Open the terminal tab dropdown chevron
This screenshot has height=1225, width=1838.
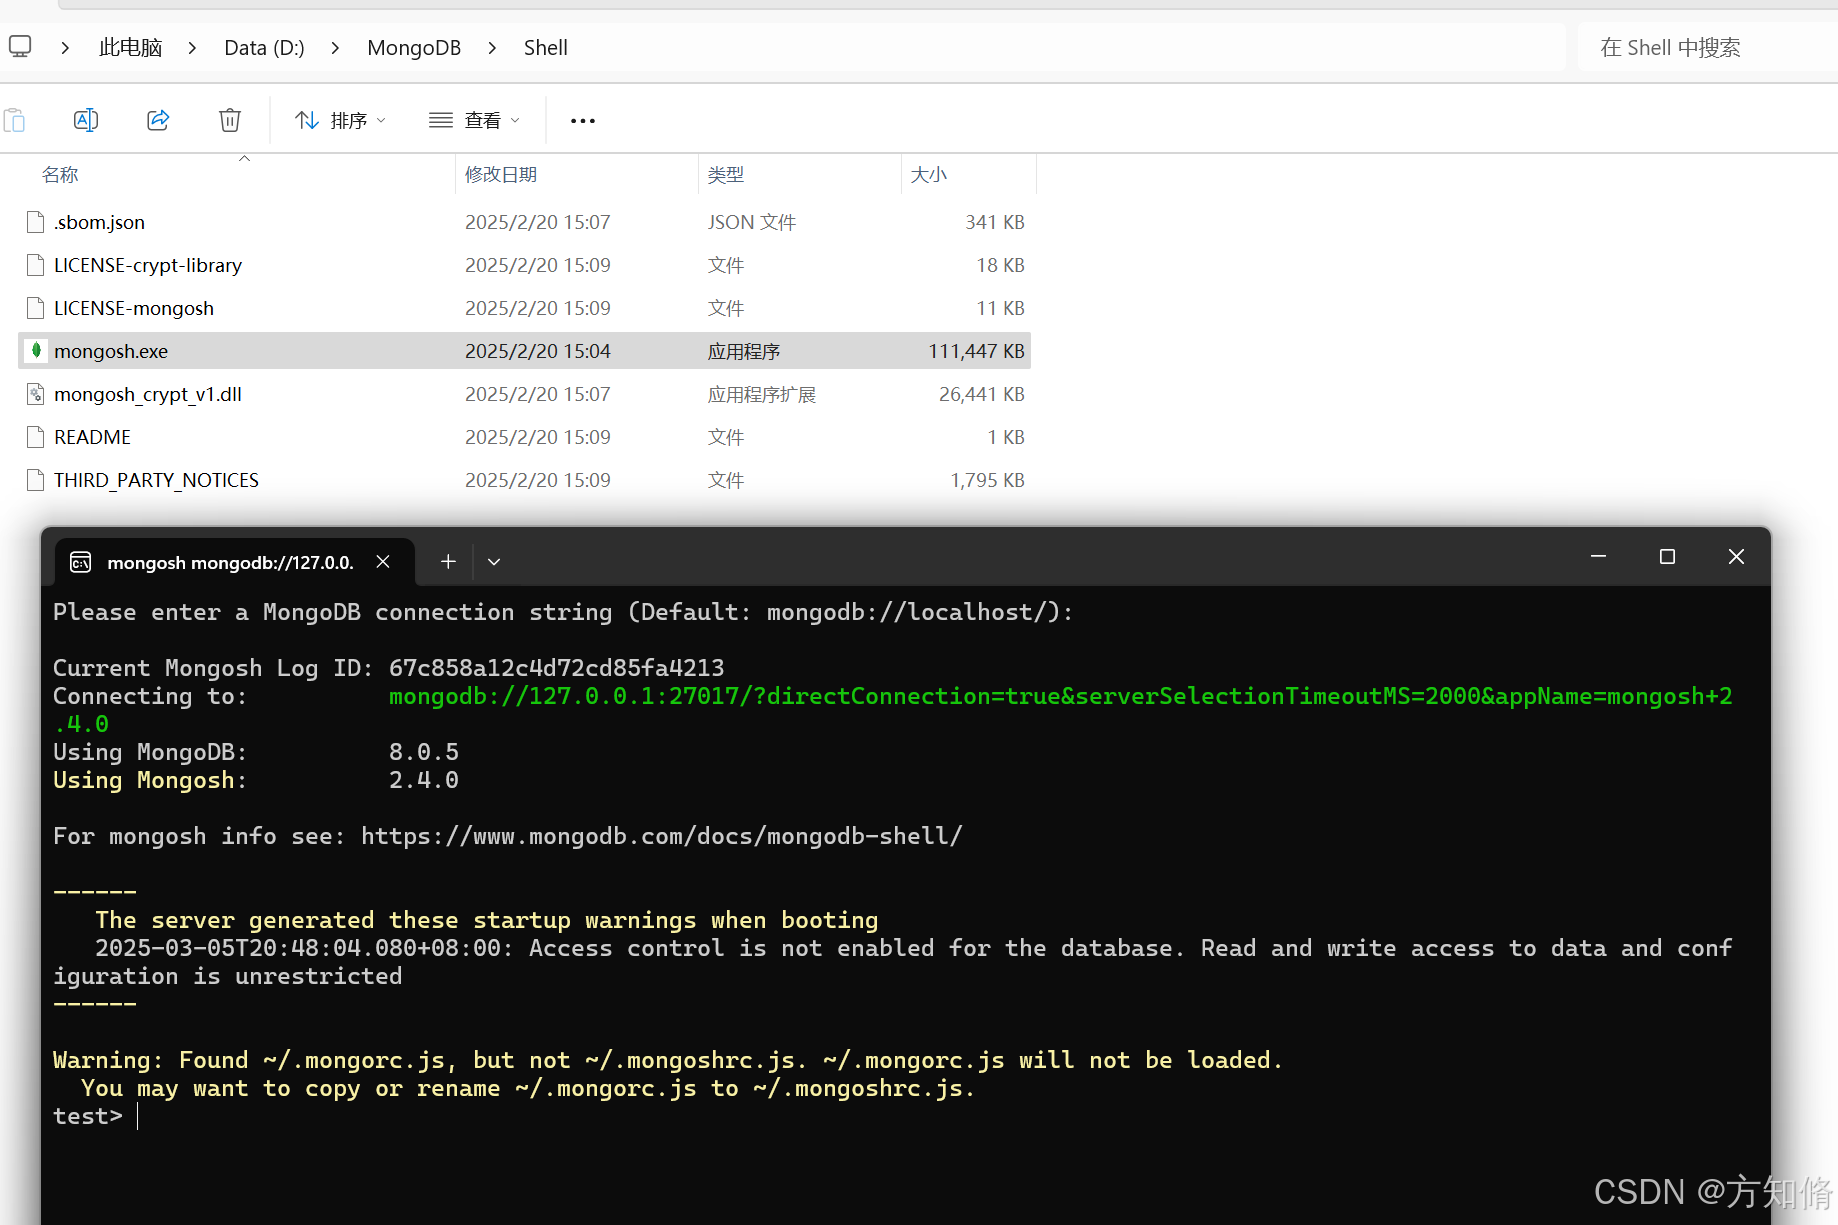(493, 561)
